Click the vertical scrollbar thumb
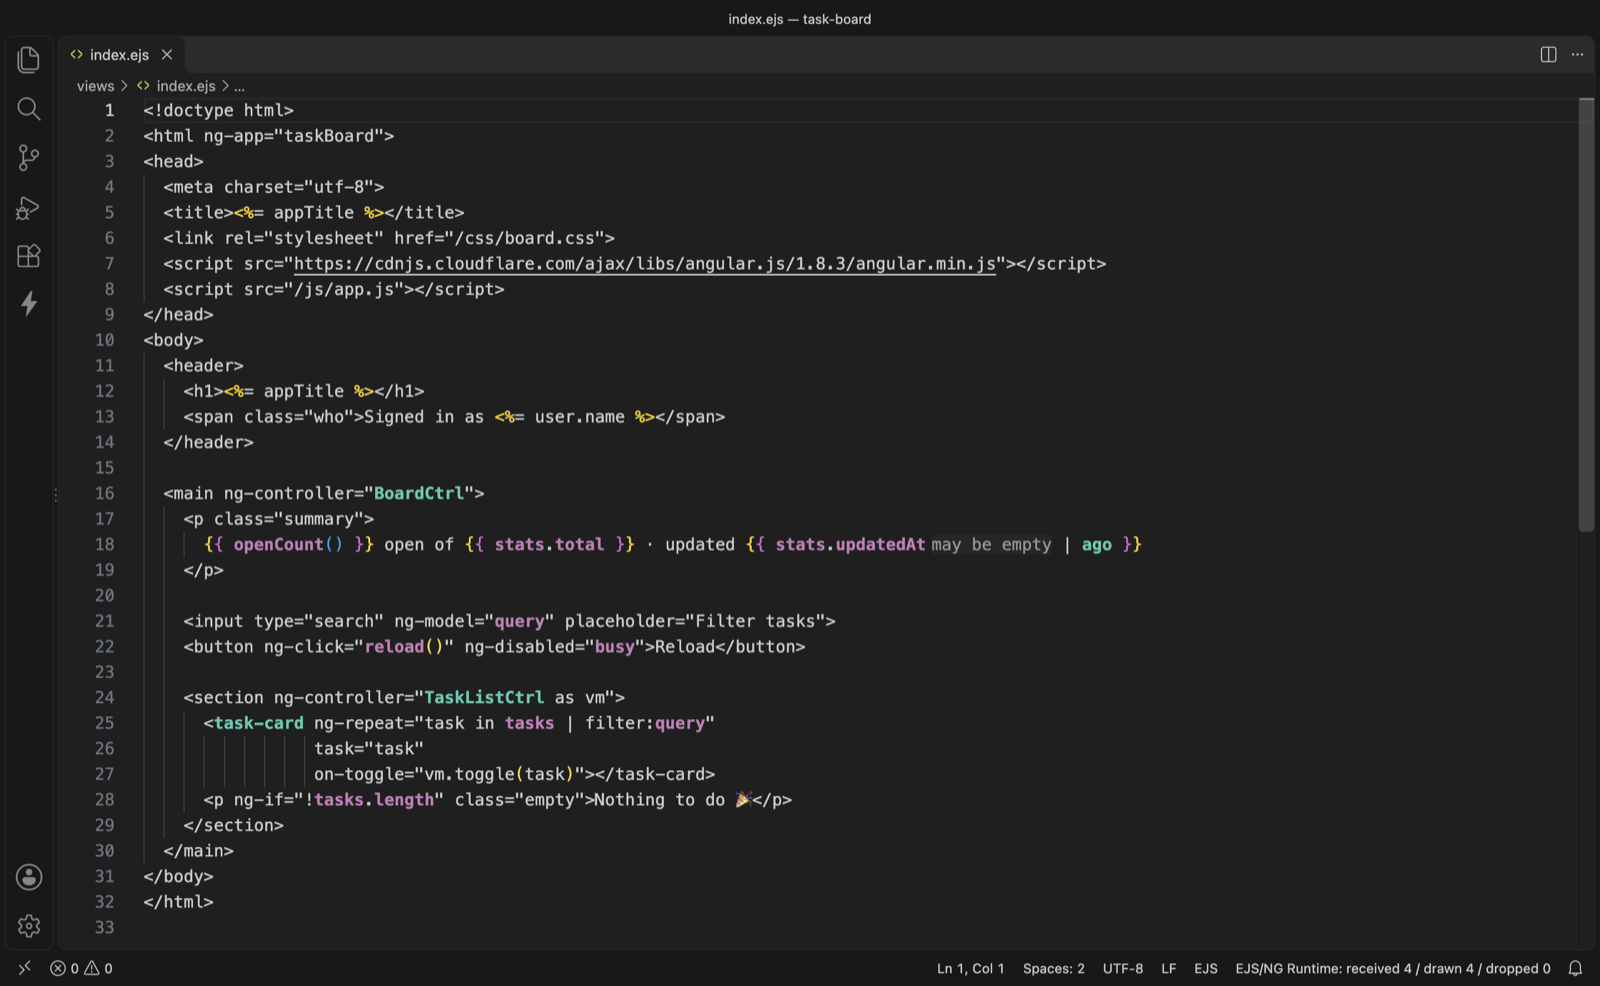This screenshot has height=986, width=1600. pyautogui.click(x=1586, y=315)
